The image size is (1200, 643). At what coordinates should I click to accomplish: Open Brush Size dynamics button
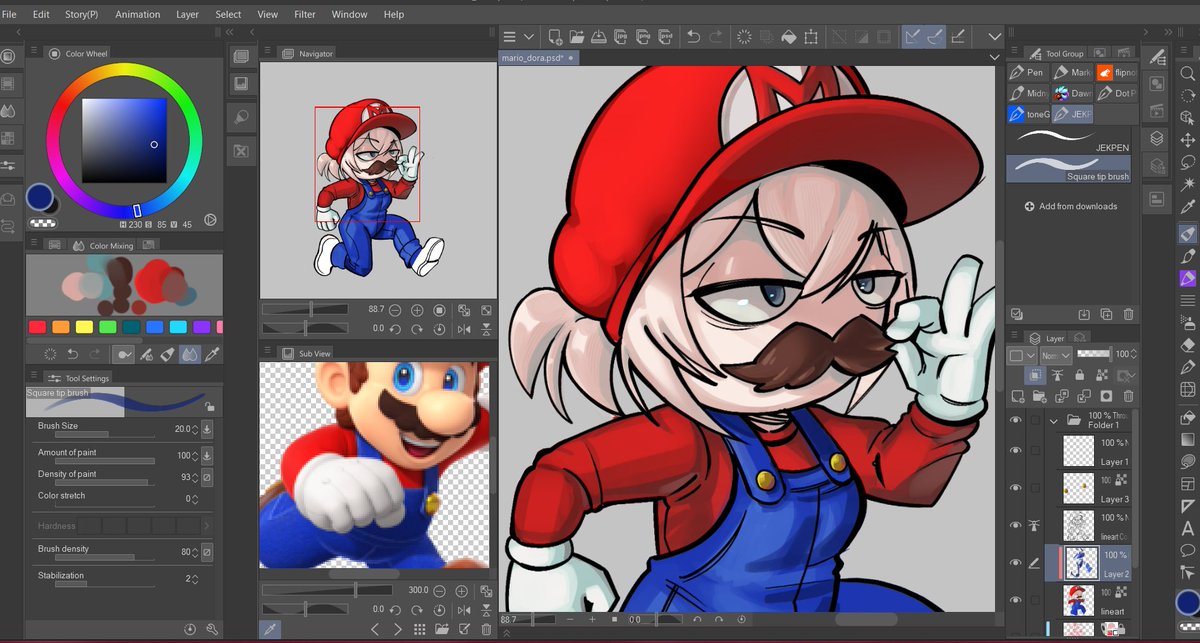207,428
